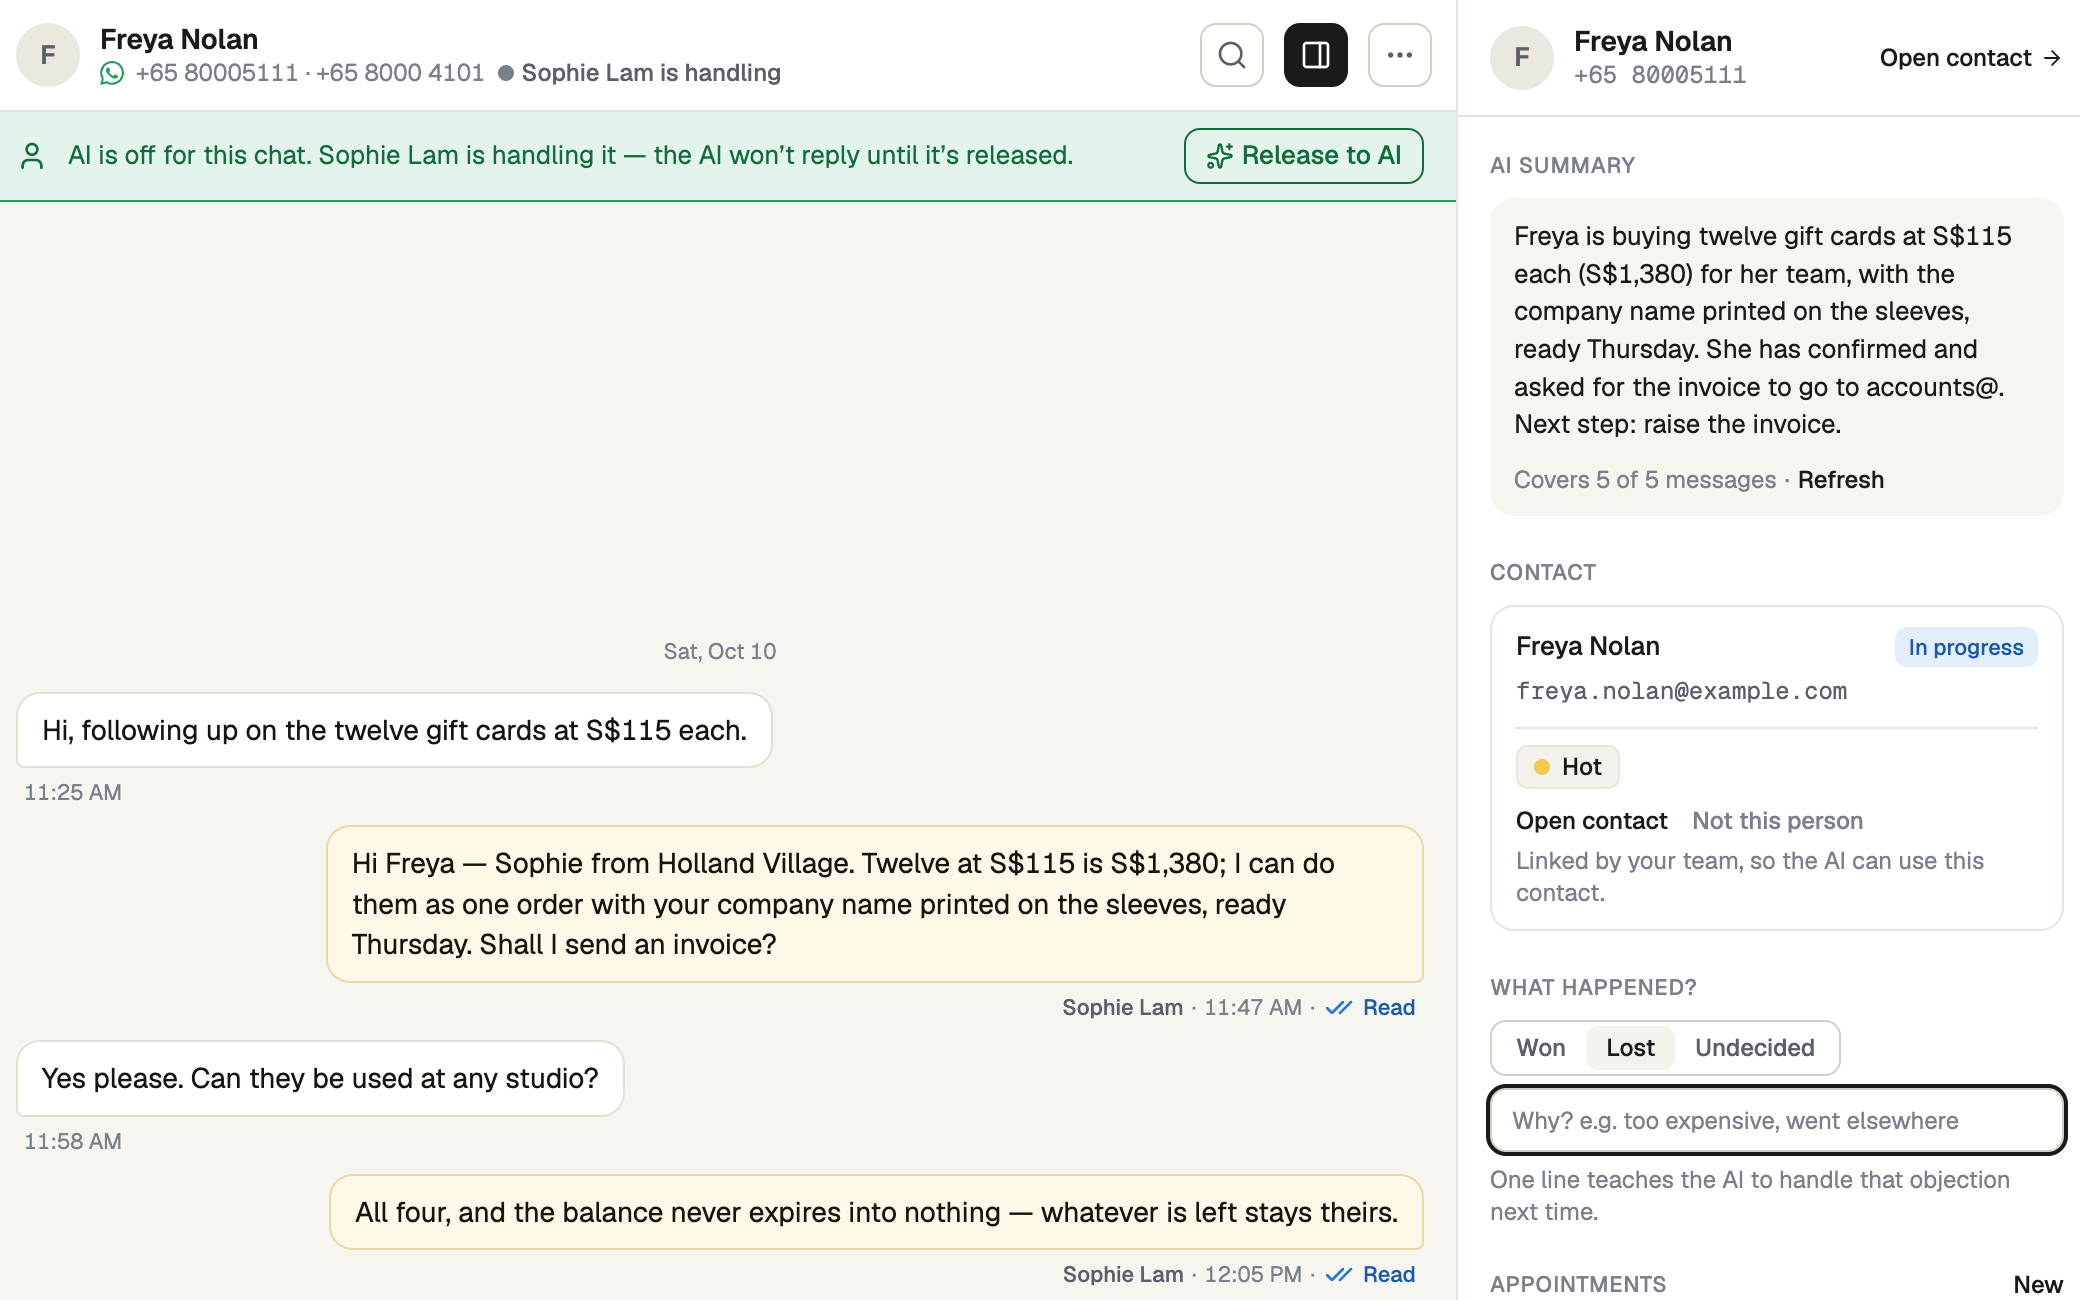The image size is (2080, 1300).
Task: Mark the outcome as Lost
Action: click(1630, 1048)
